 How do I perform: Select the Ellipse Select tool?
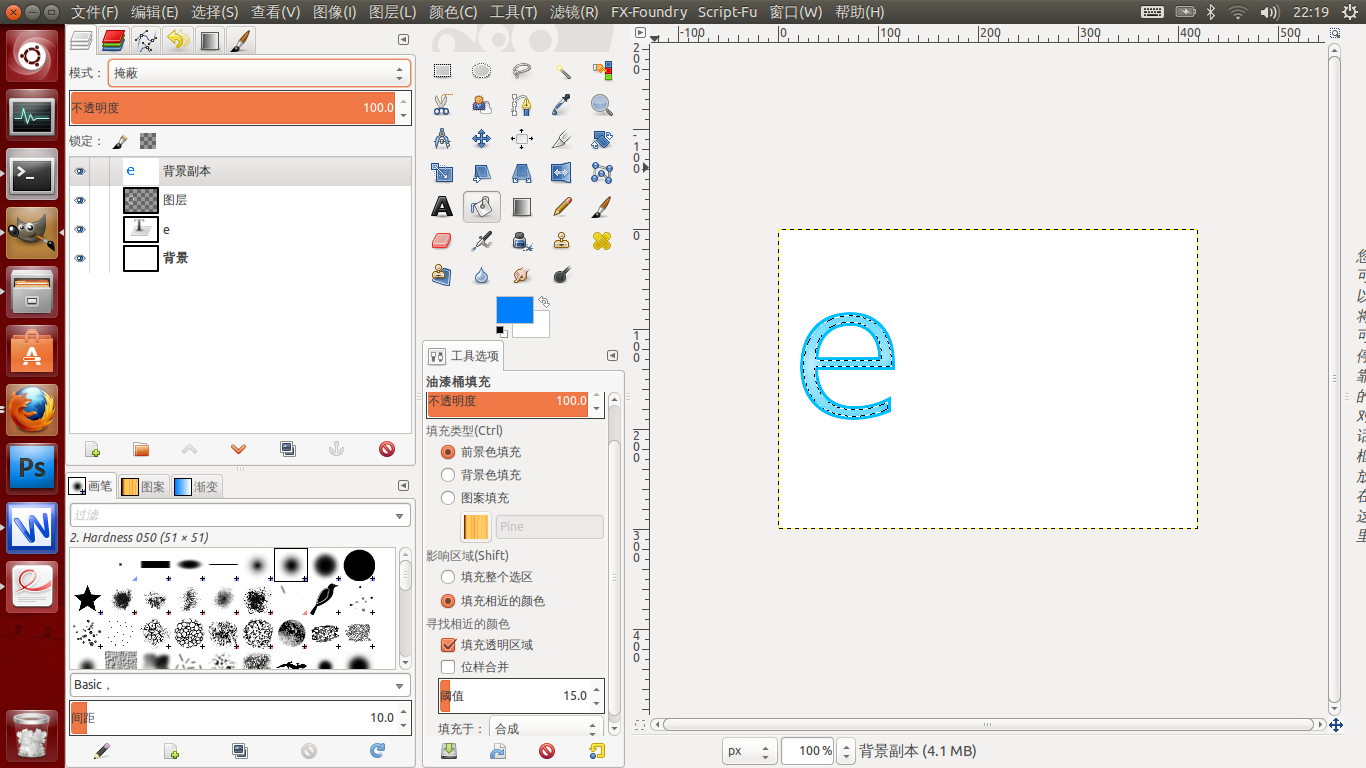pos(481,71)
